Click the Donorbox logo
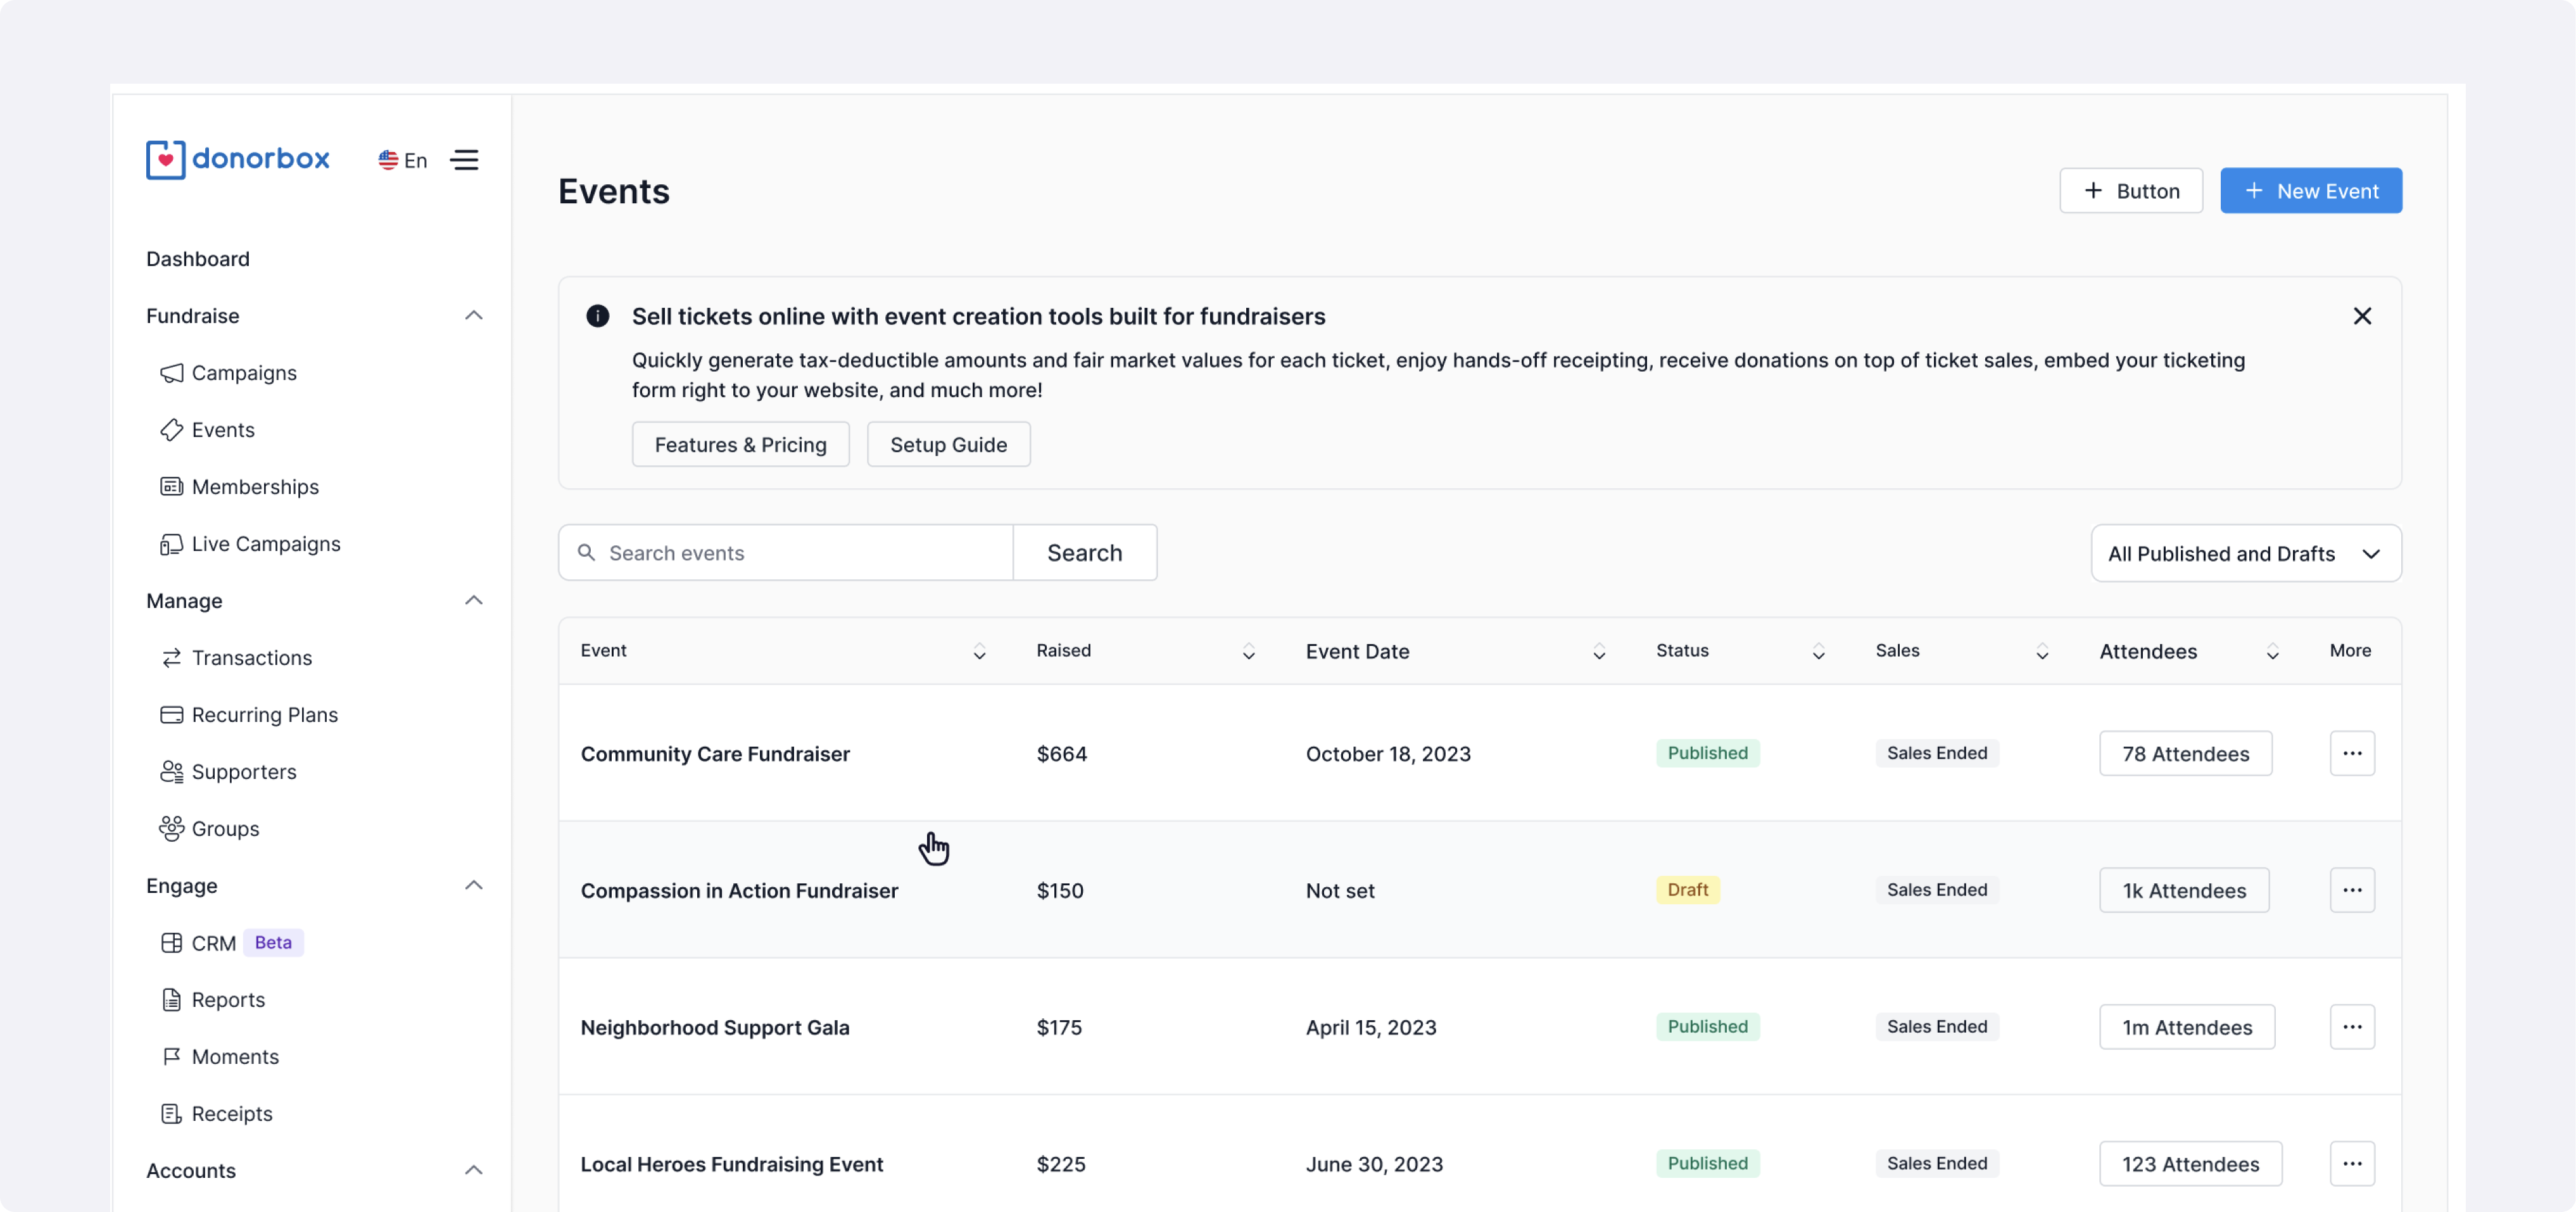This screenshot has height=1212, width=2576. point(237,160)
